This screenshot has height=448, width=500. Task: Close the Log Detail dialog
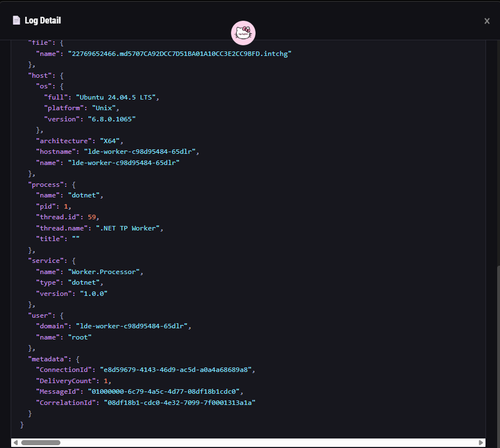(x=487, y=21)
